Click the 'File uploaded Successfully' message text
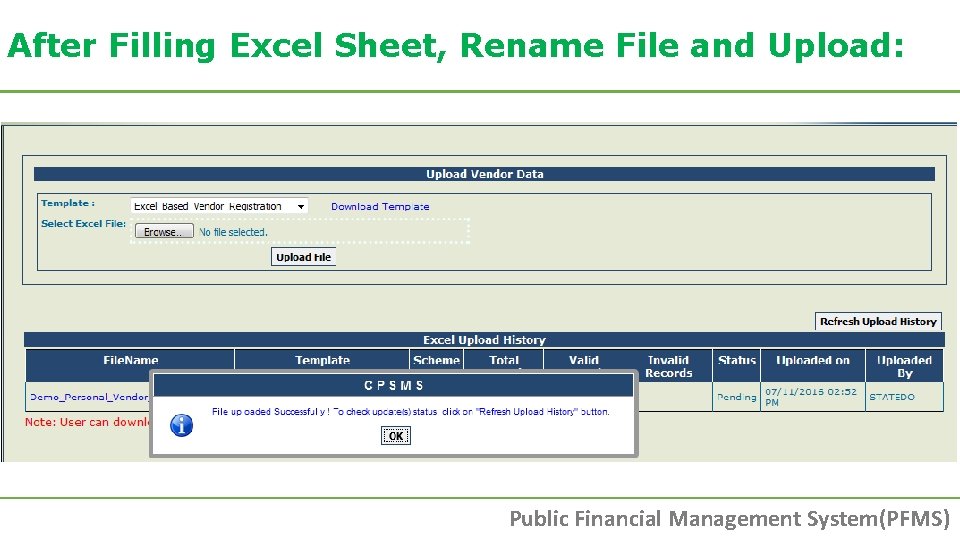Image resolution: width=960 pixels, height=540 pixels. [x=410, y=411]
